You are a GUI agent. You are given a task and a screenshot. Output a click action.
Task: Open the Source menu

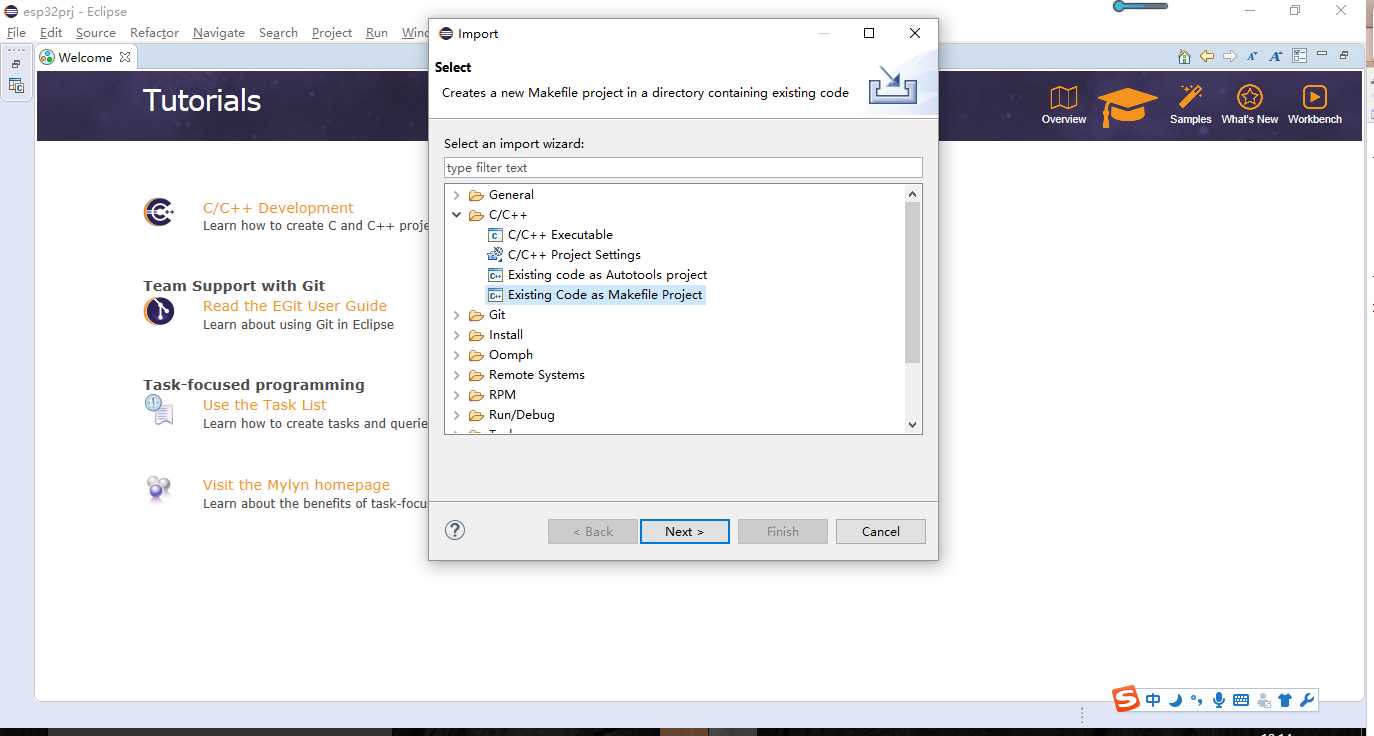[x=96, y=32]
